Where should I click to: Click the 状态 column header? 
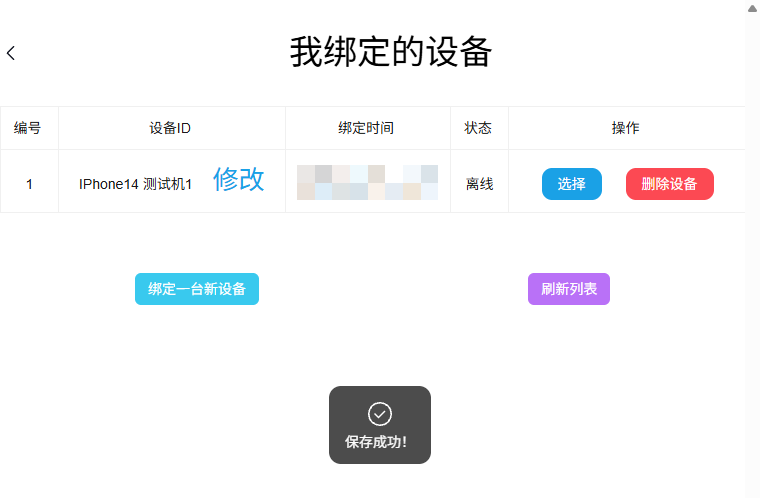pyautogui.click(x=478, y=128)
